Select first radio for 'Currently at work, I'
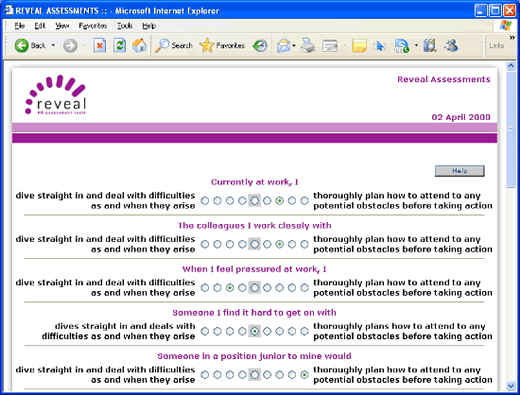The image size is (520, 395). pyautogui.click(x=205, y=200)
